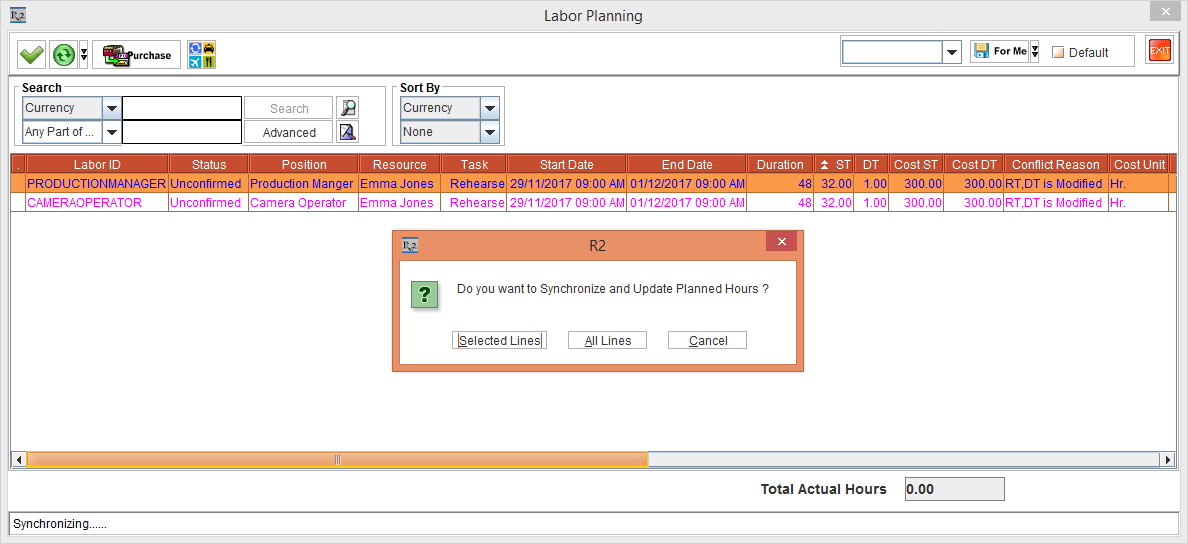Screen dimensions: 1188x544
Task: Click the Total Actual Hours field
Action: coord(955,489)
